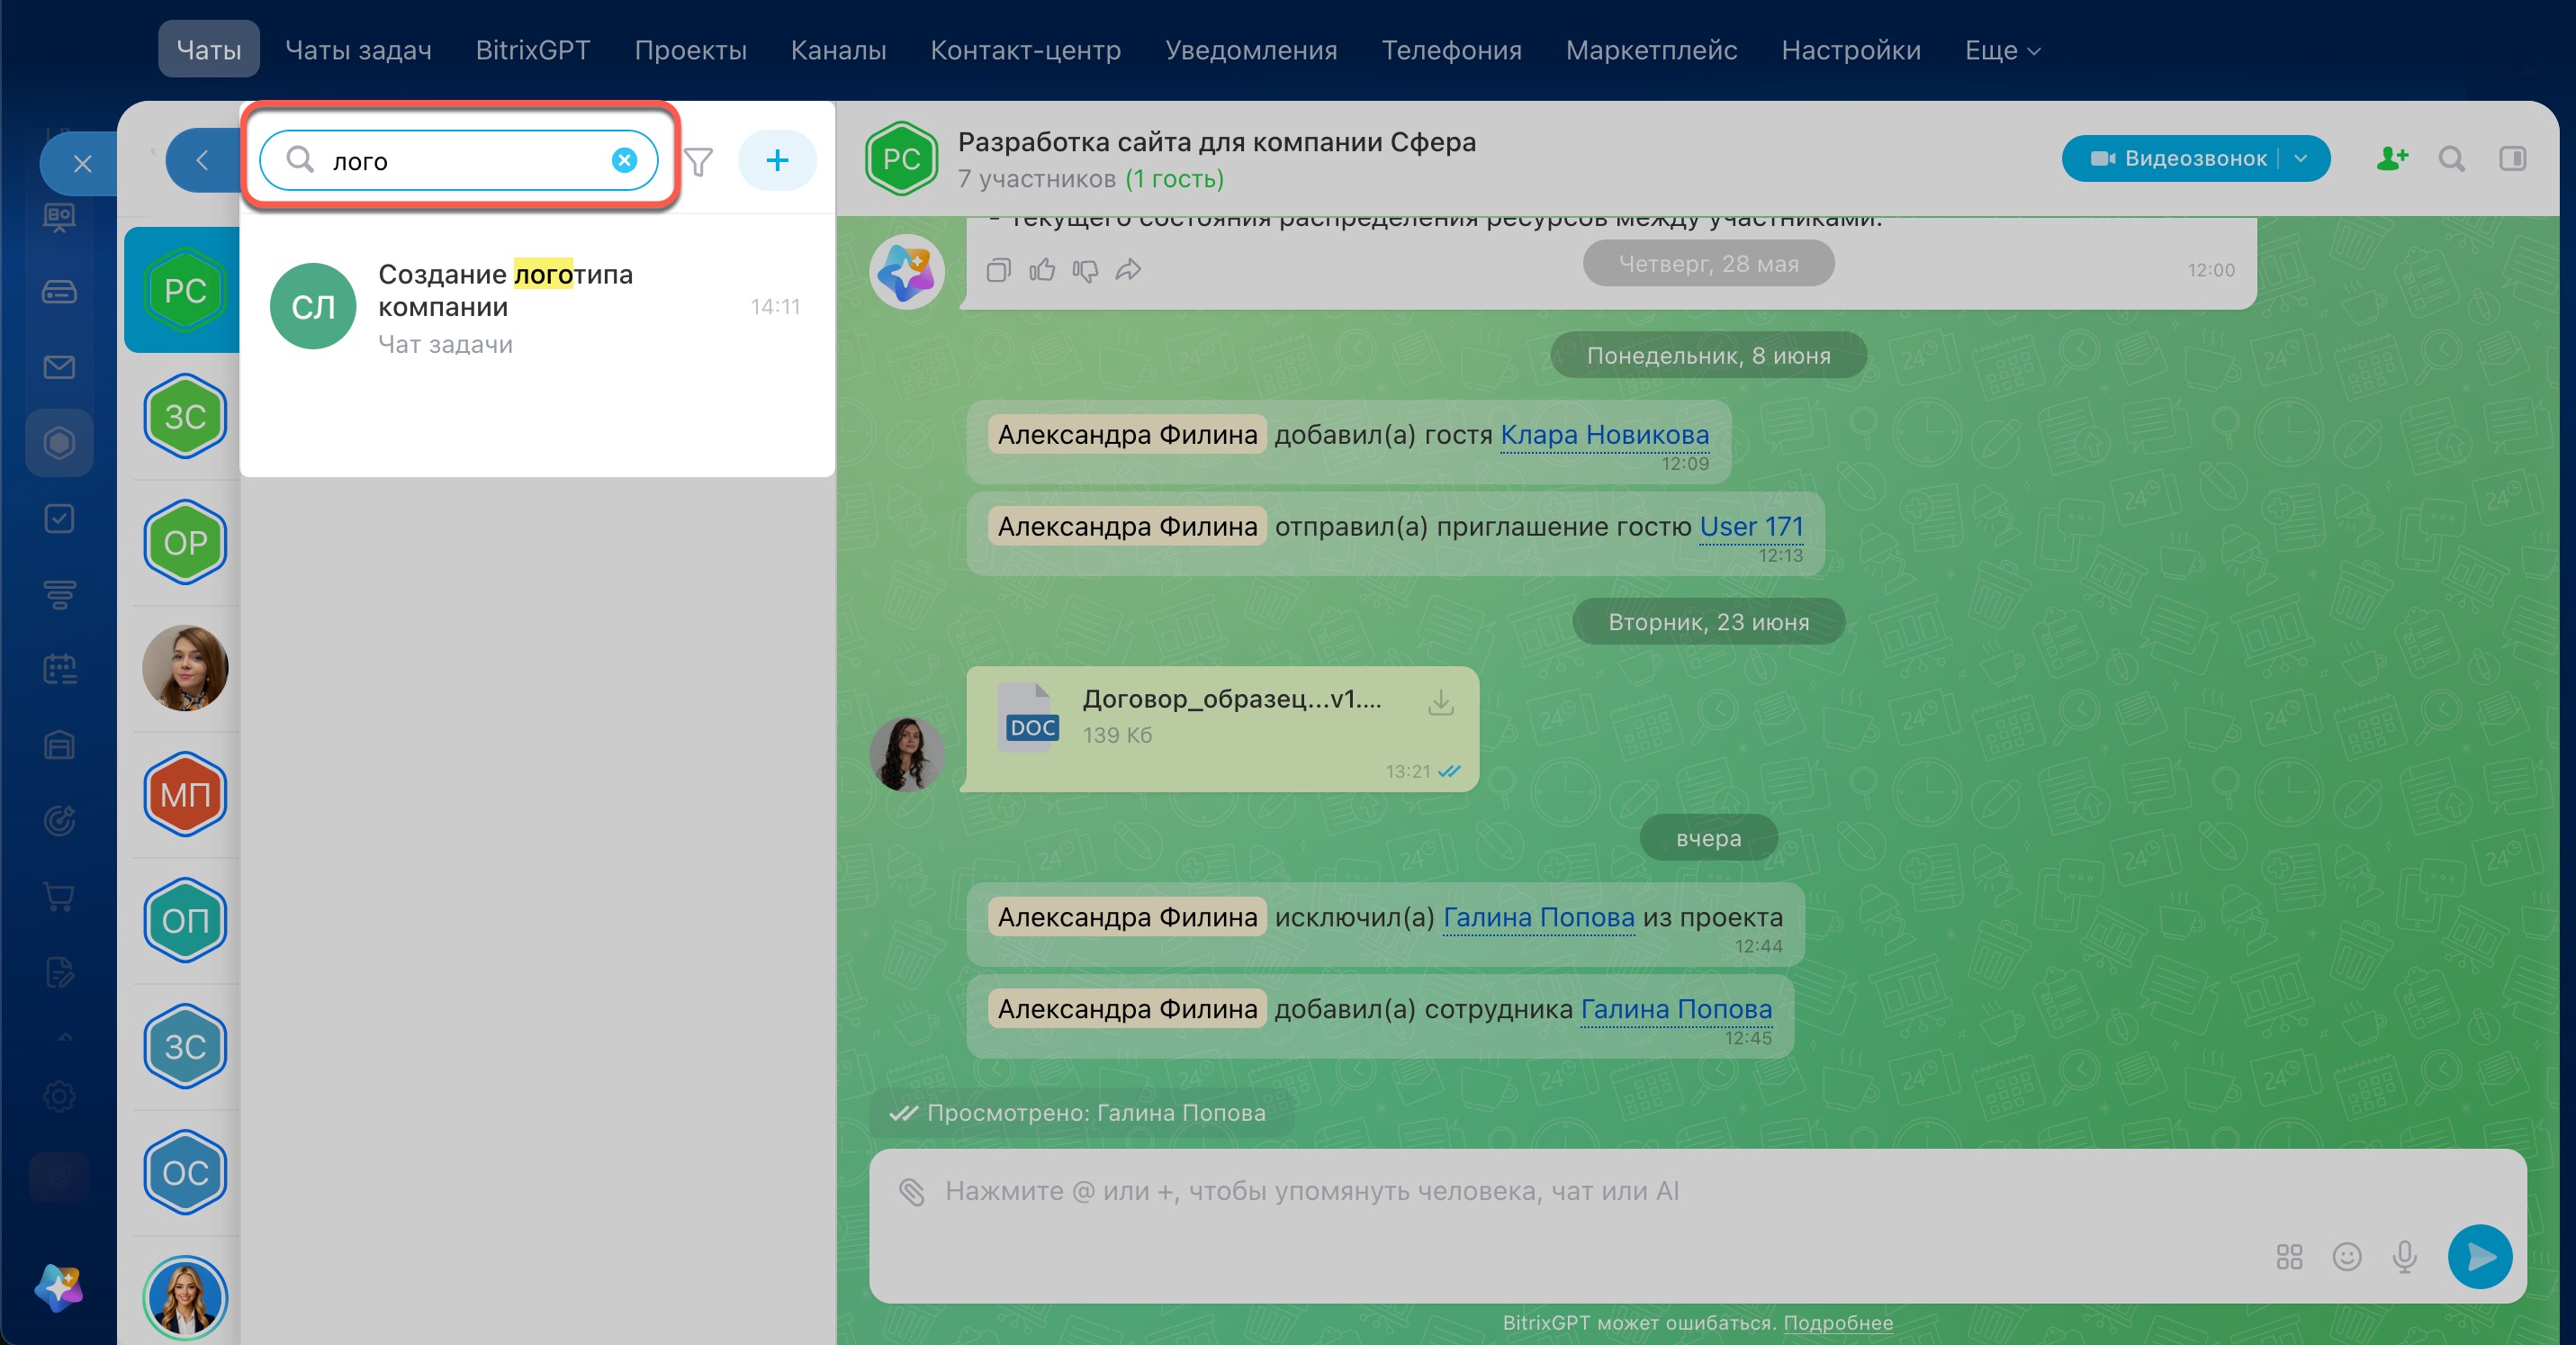Dislike the BitrixGPT response with thumbs down
The image size is (2576, 1345).
1084,269
